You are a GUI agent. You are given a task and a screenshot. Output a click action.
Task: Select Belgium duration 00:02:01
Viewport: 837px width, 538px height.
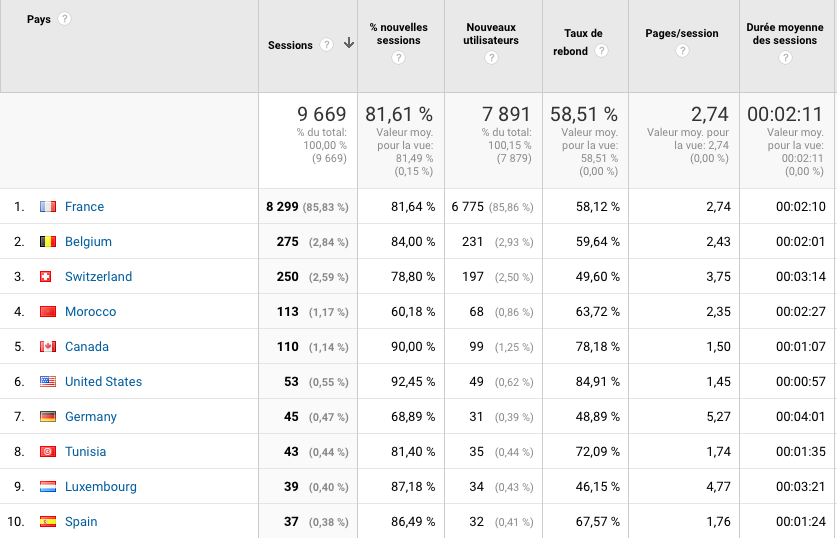coord(801,242)
